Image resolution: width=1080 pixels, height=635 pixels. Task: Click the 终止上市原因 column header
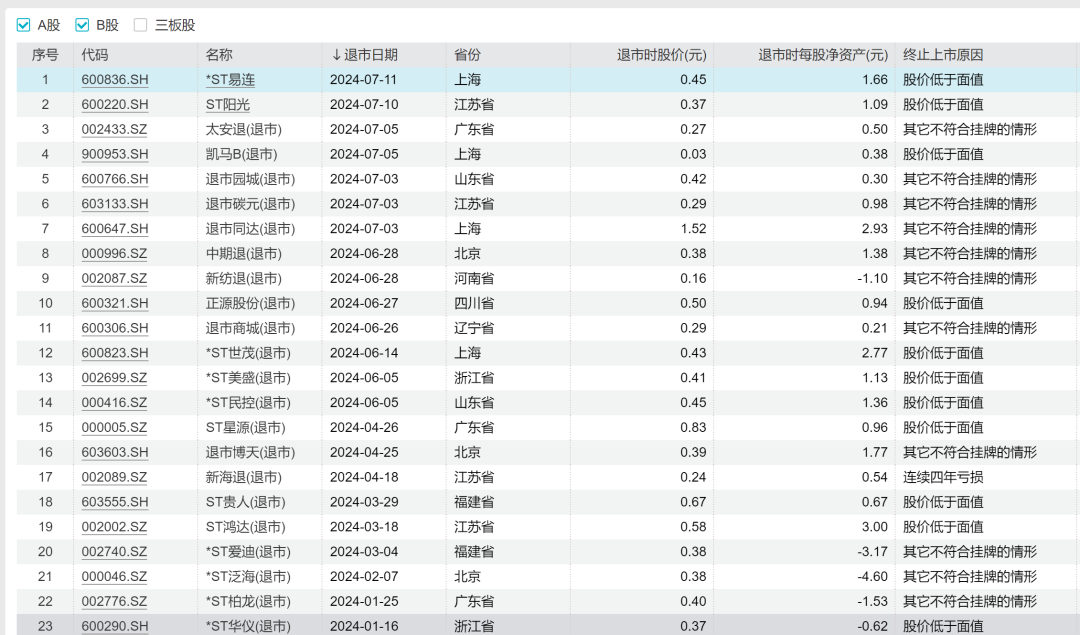[943, 55]
